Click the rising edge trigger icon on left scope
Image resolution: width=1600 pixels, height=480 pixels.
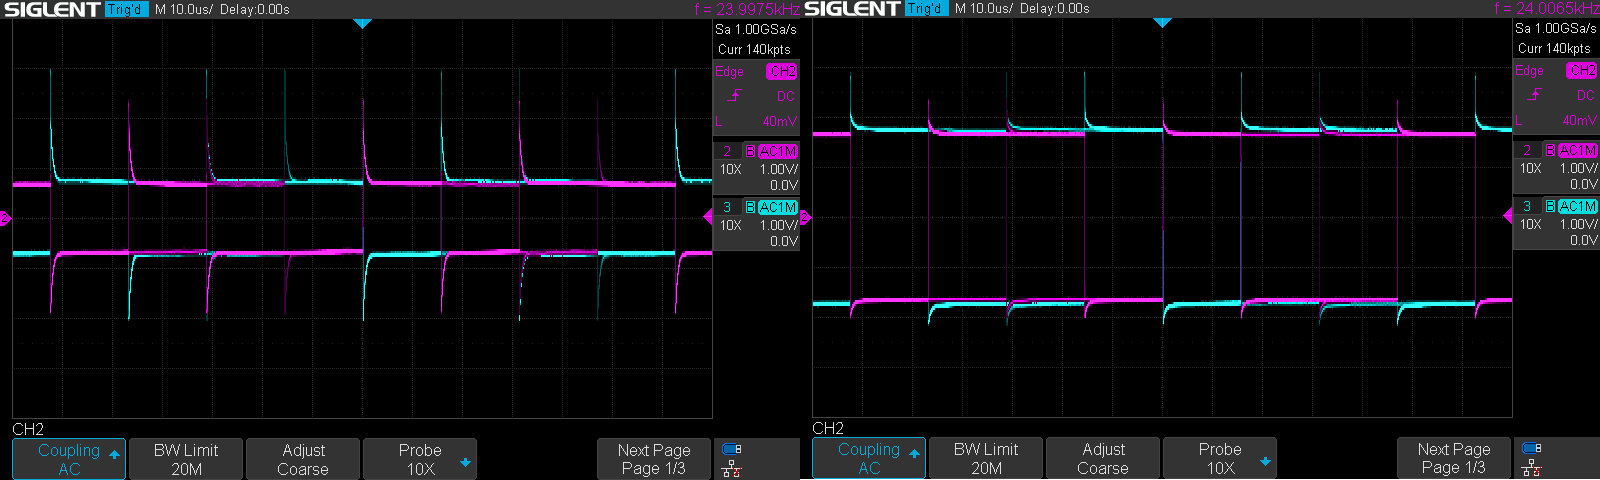735,96
